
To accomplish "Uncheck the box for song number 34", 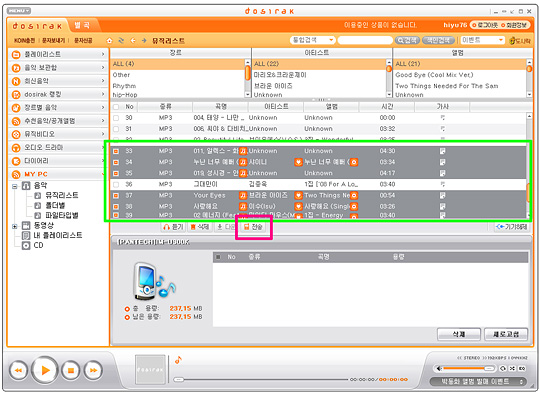I will coord(116,162).
